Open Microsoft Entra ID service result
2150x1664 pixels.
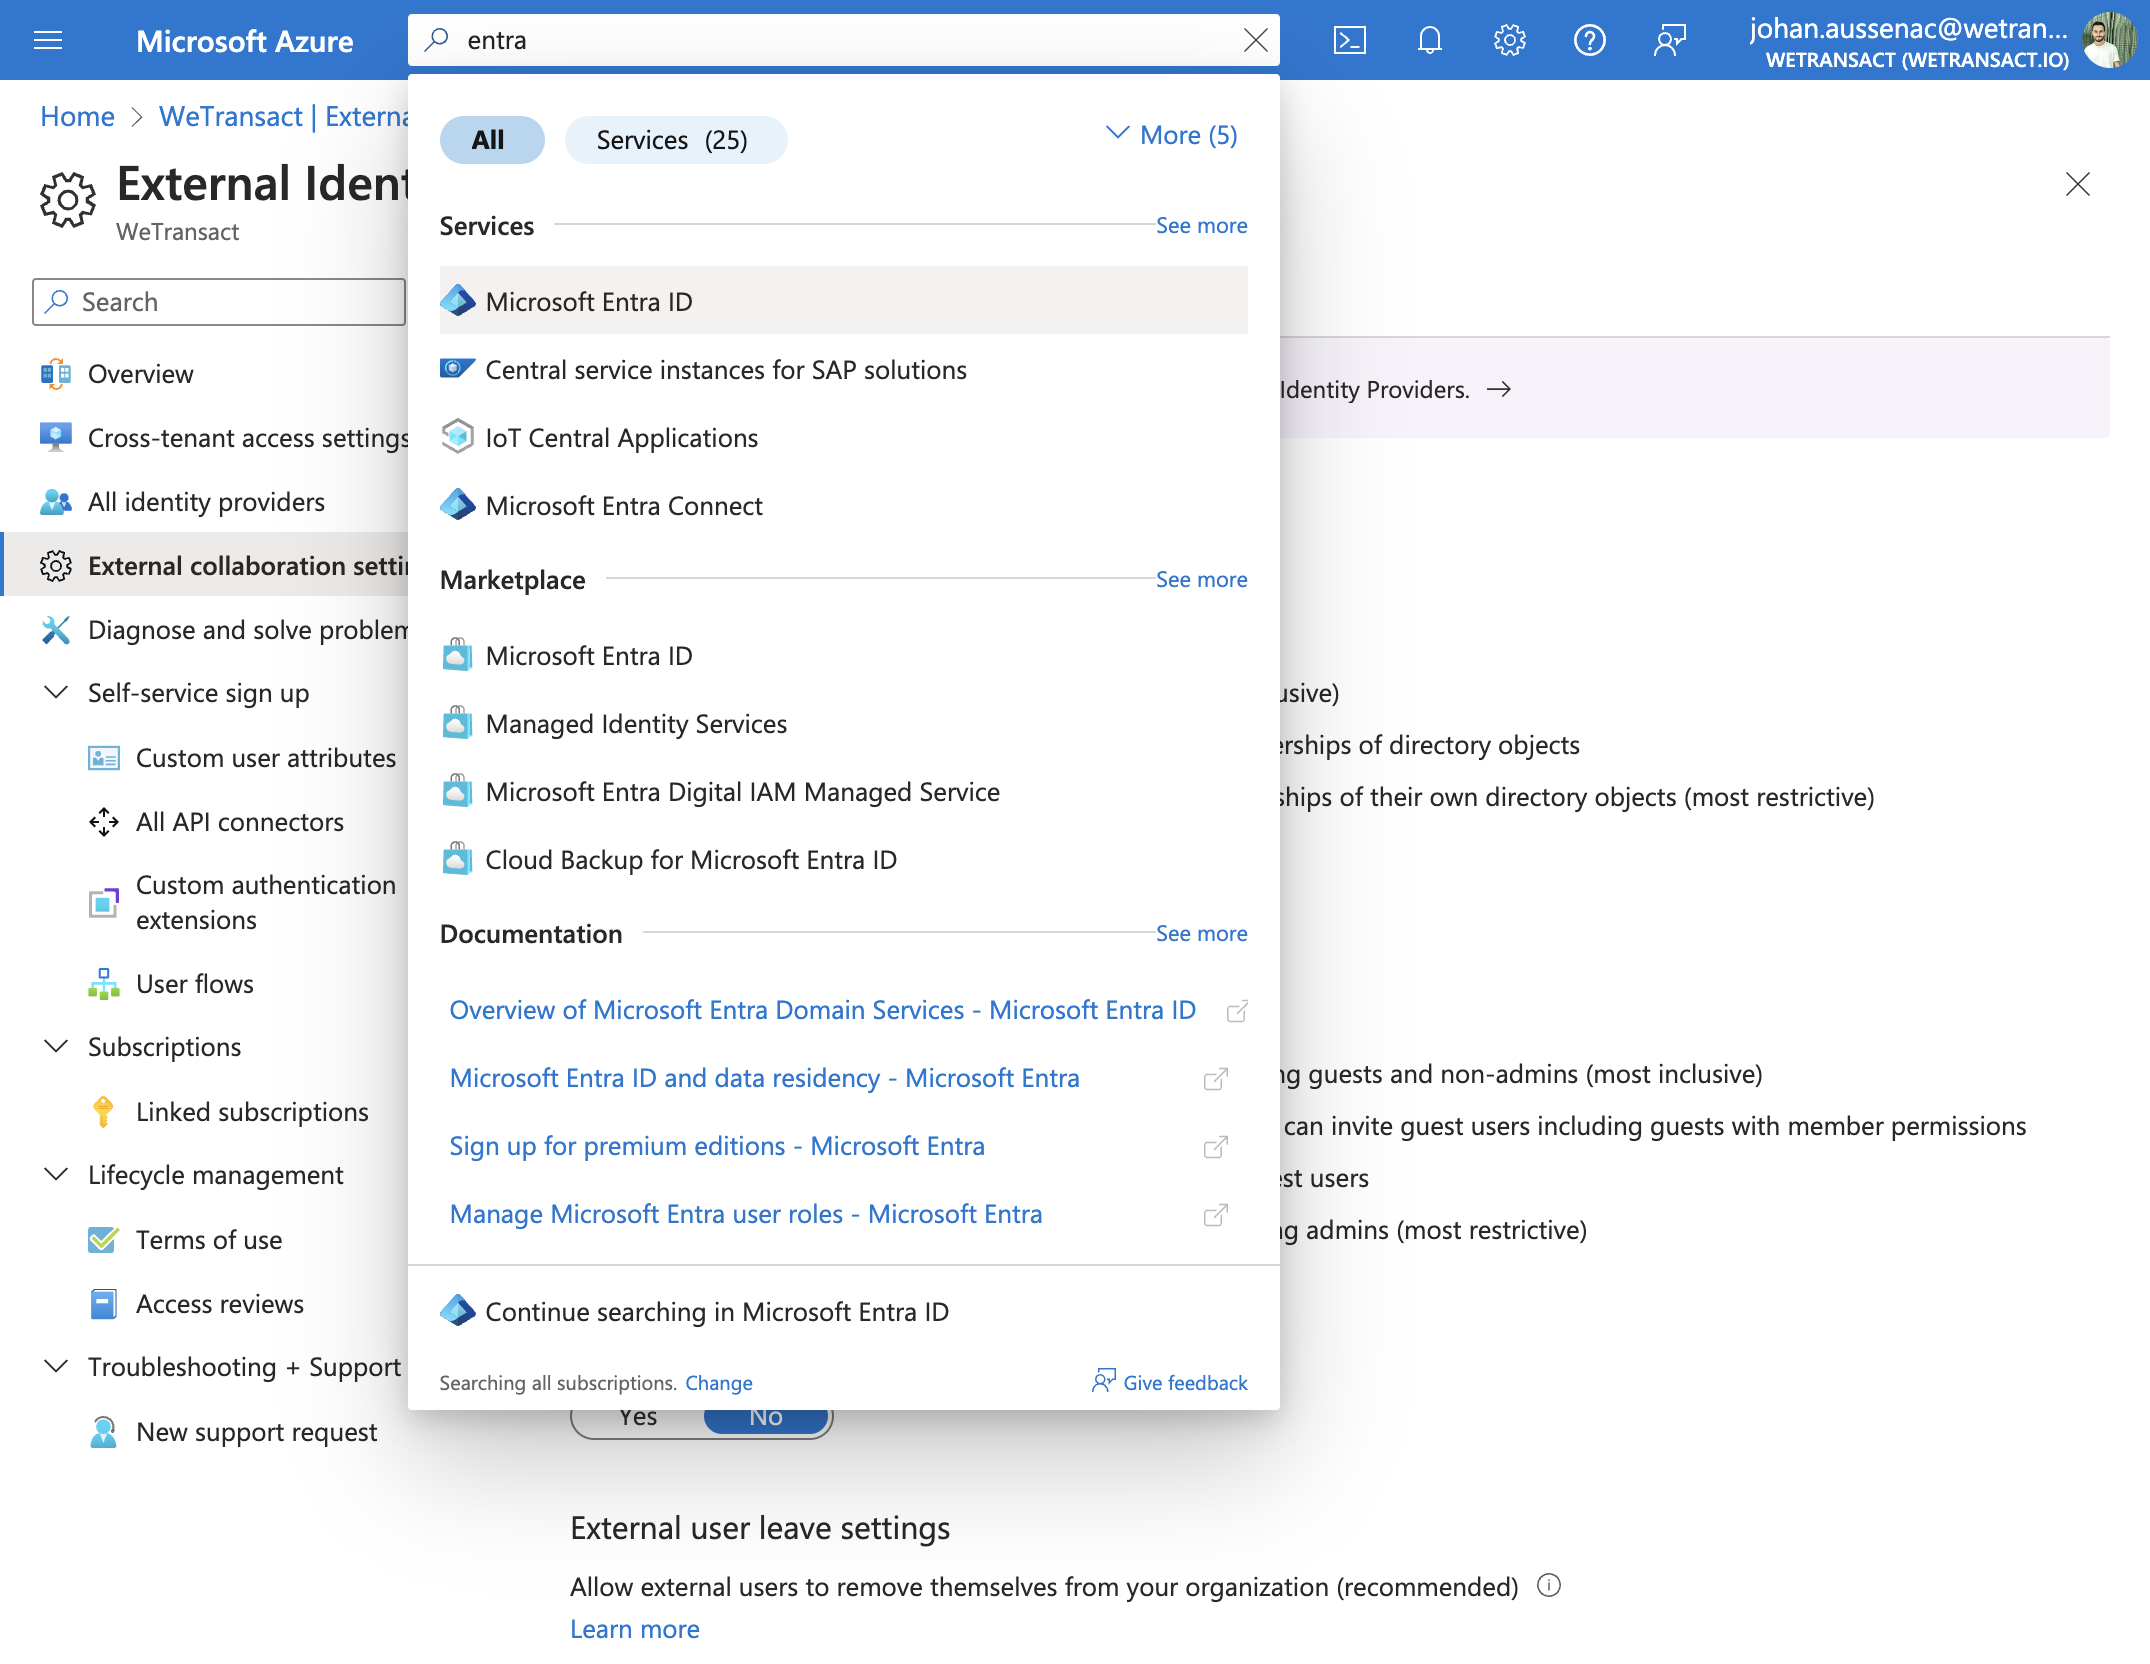843,300
